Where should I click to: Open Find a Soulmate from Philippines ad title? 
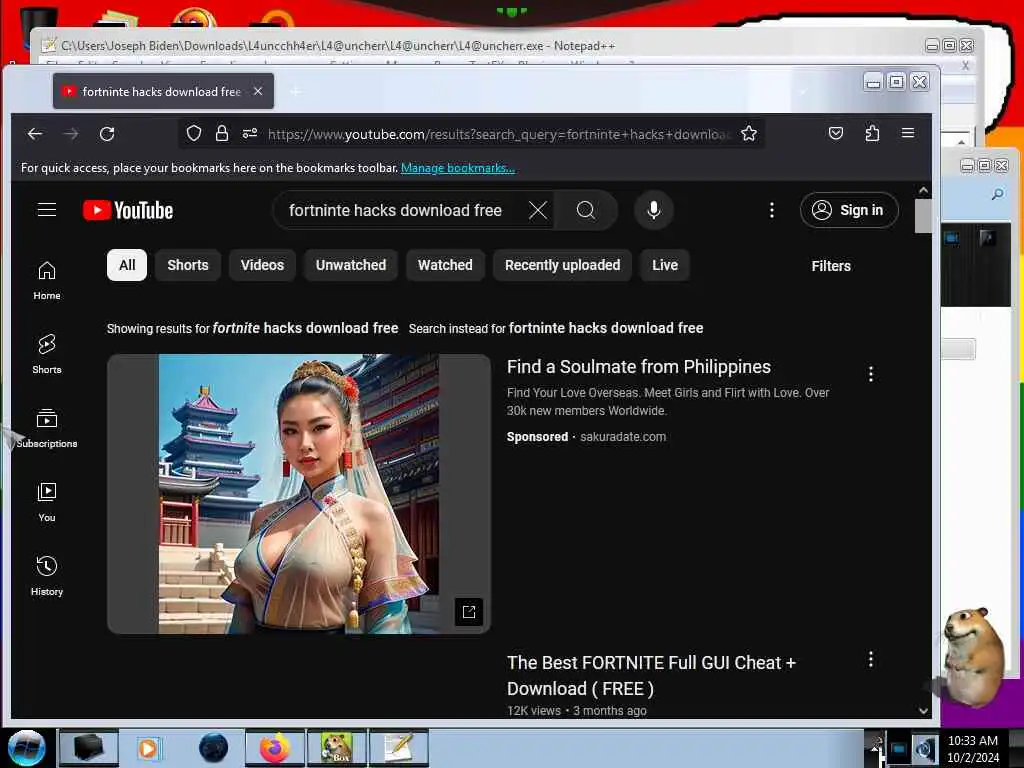tap(639, 367)
